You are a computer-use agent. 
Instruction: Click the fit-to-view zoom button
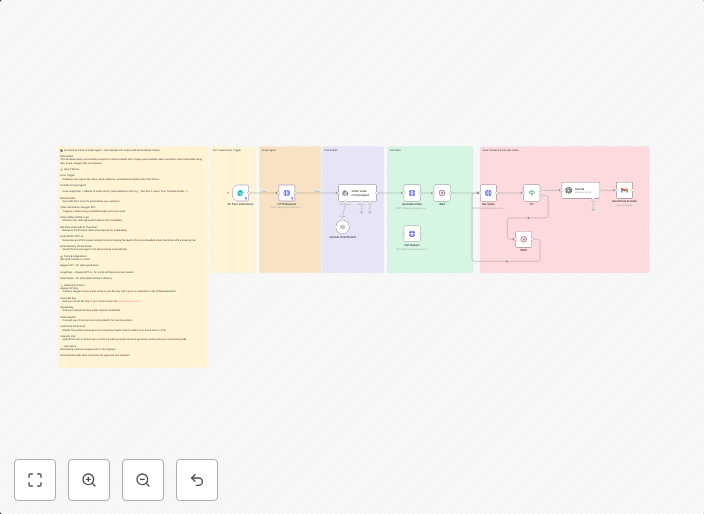coord(35,480)
